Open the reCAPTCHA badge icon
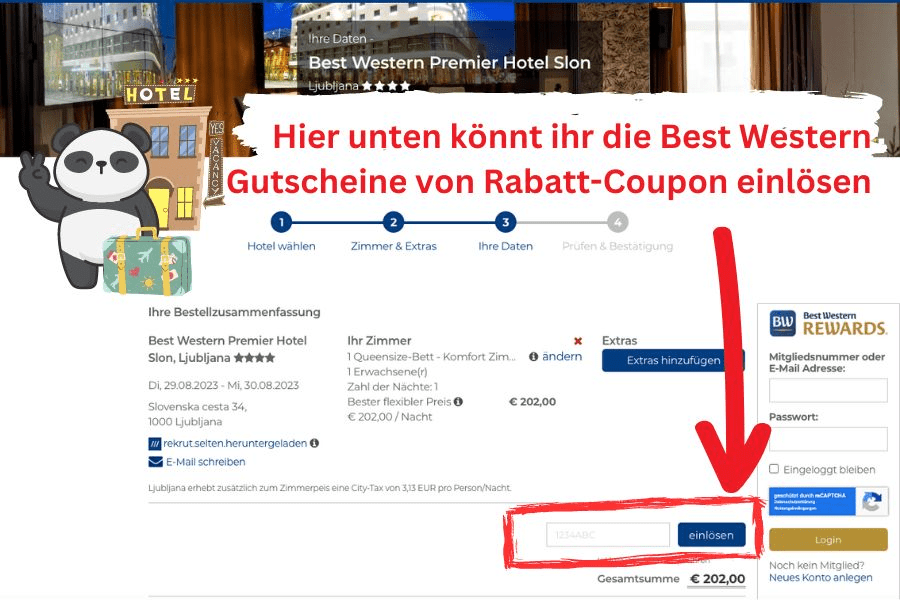This screenshot has width=900, height=600. click(x=871, y=502)
